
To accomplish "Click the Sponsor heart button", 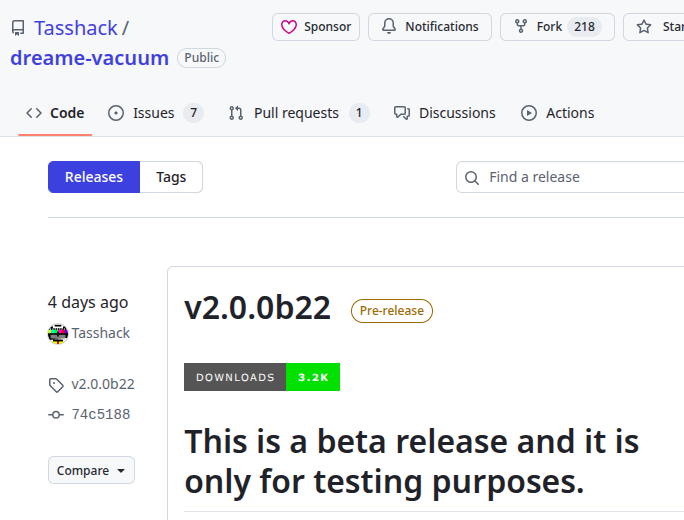I will tap(315, 27).
